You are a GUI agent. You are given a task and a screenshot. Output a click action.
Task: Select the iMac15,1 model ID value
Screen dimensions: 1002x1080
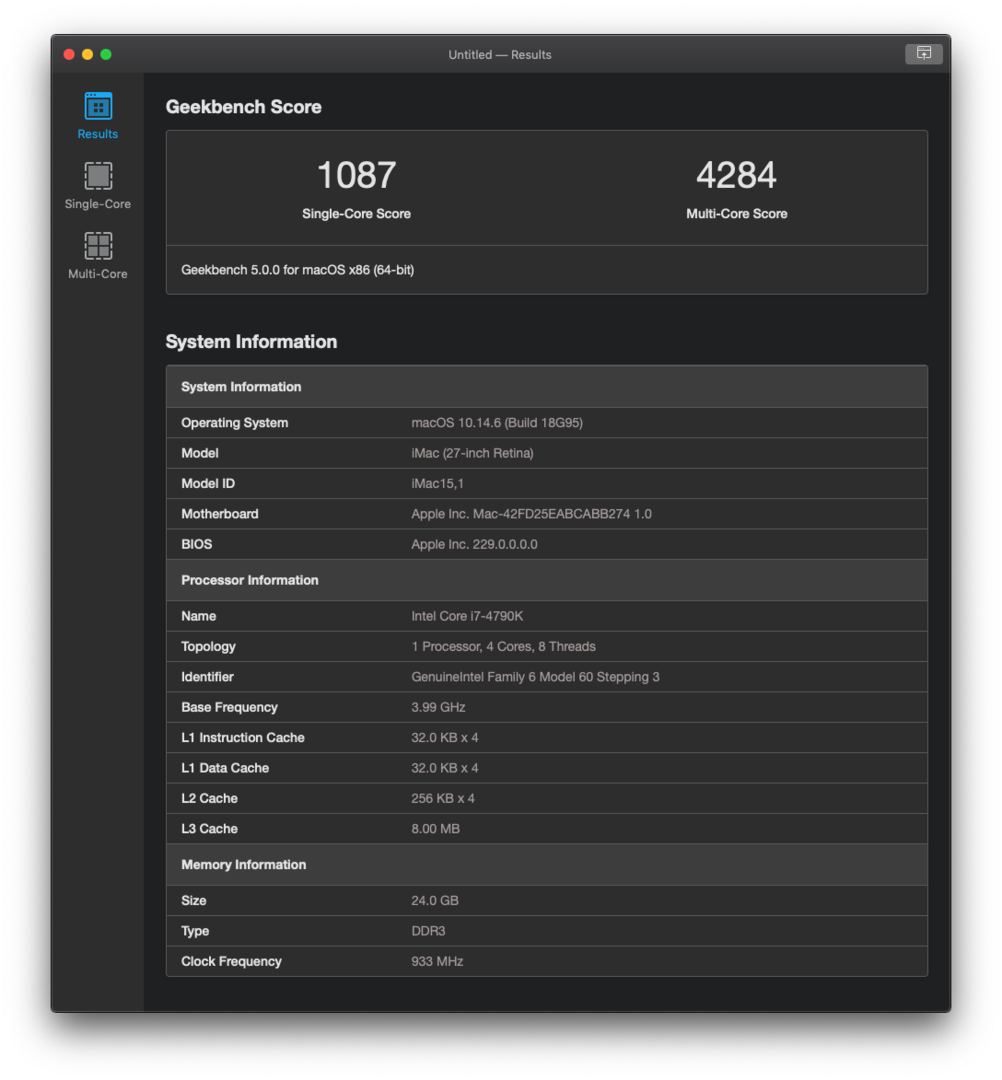[437, 484]
